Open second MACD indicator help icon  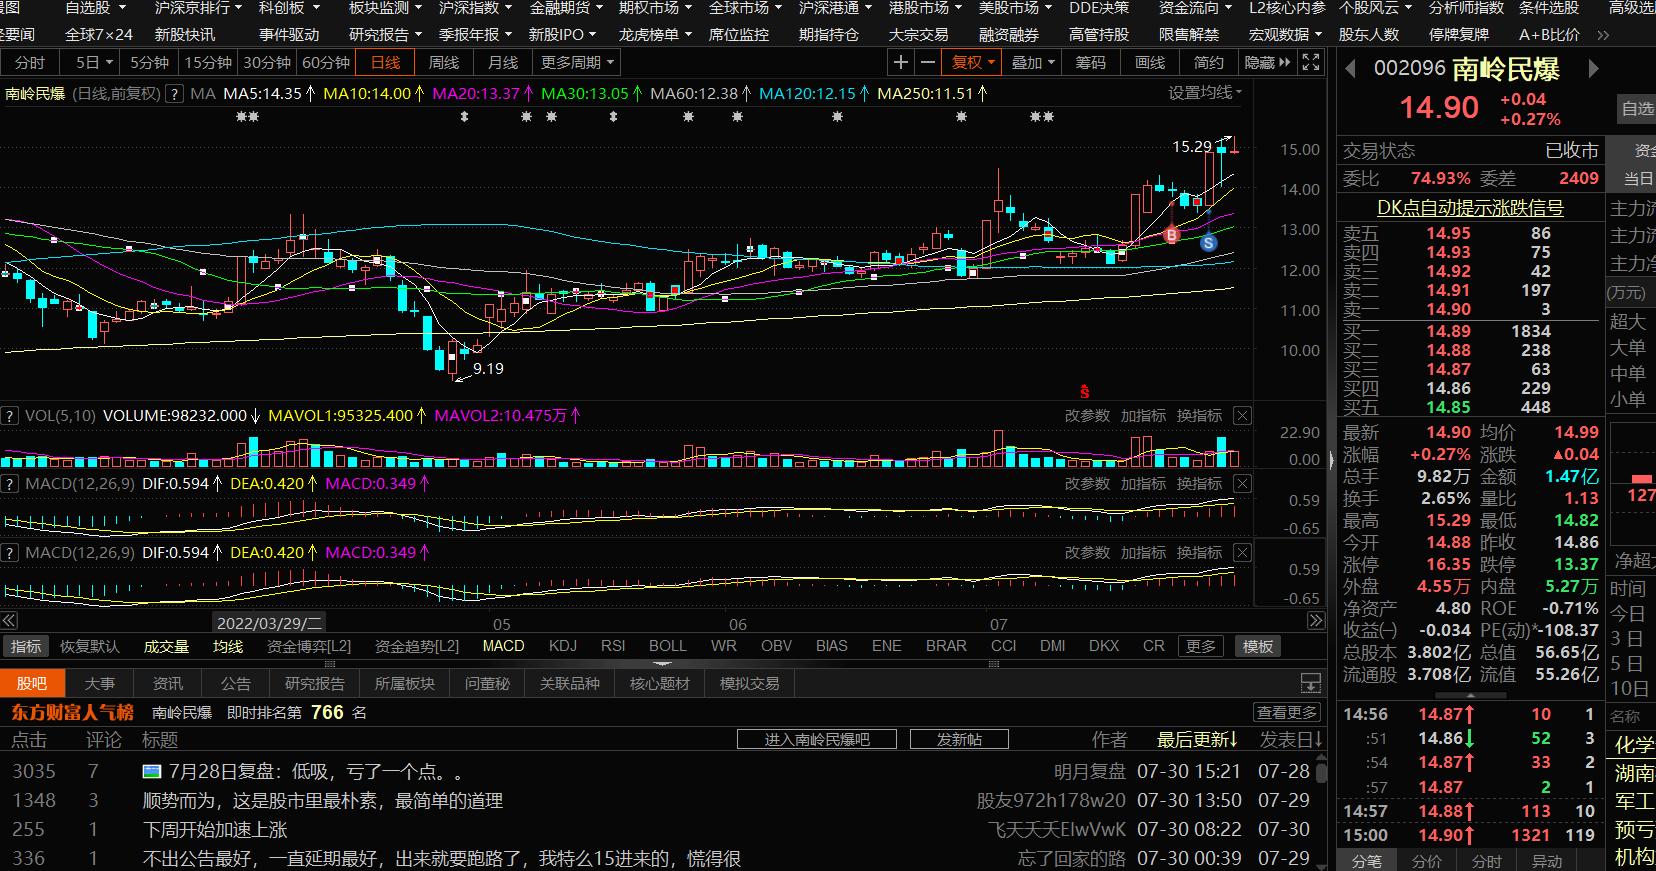tap(10, 553)
